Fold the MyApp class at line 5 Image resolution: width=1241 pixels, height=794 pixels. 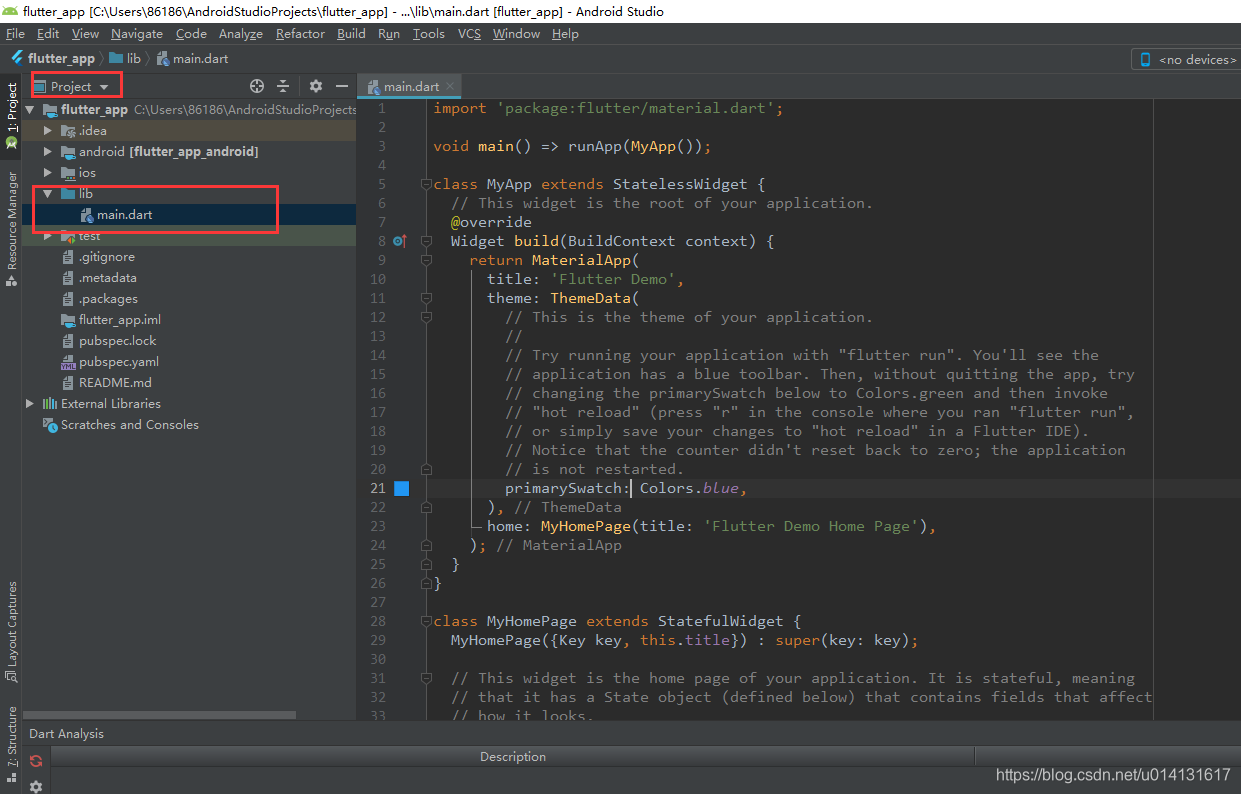click(x=426, y=185)
